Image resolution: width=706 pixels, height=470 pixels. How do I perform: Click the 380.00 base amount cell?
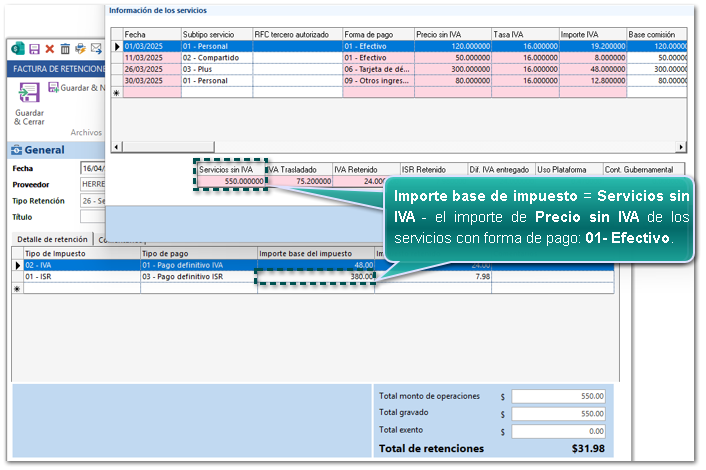[316, 276]
